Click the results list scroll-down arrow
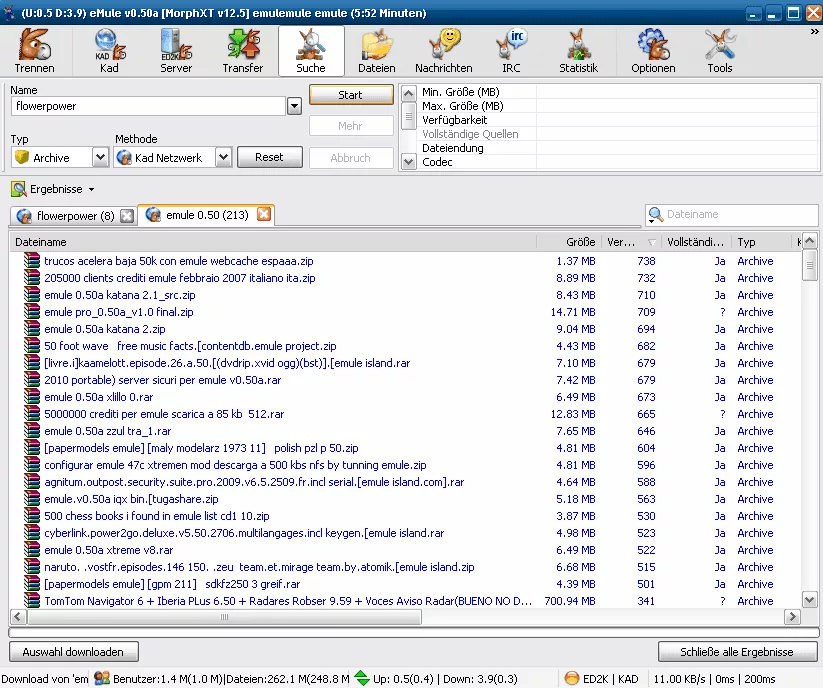The height and width of the screenshot is (688, 823). click(809, 599)
